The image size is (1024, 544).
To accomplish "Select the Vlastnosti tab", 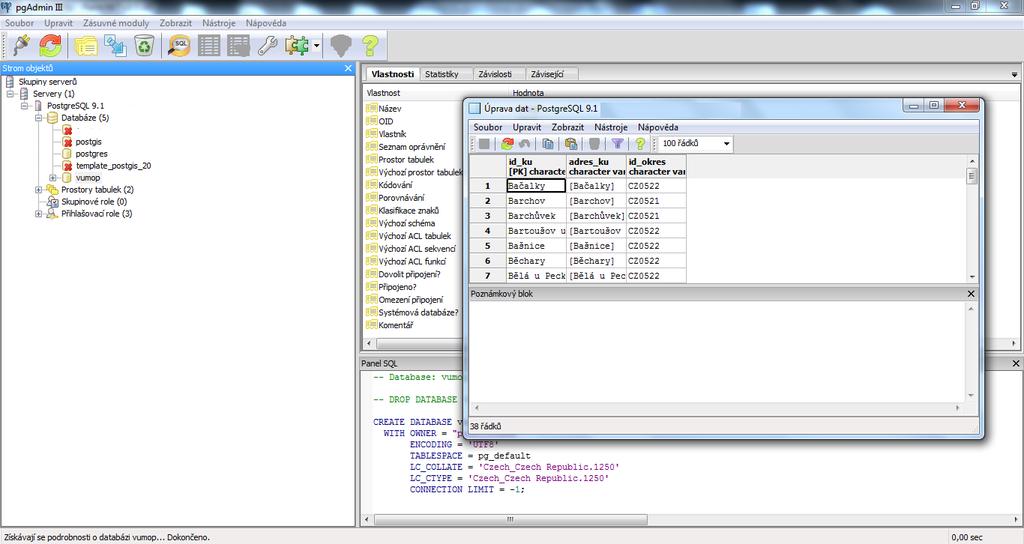I will [392, 74].
